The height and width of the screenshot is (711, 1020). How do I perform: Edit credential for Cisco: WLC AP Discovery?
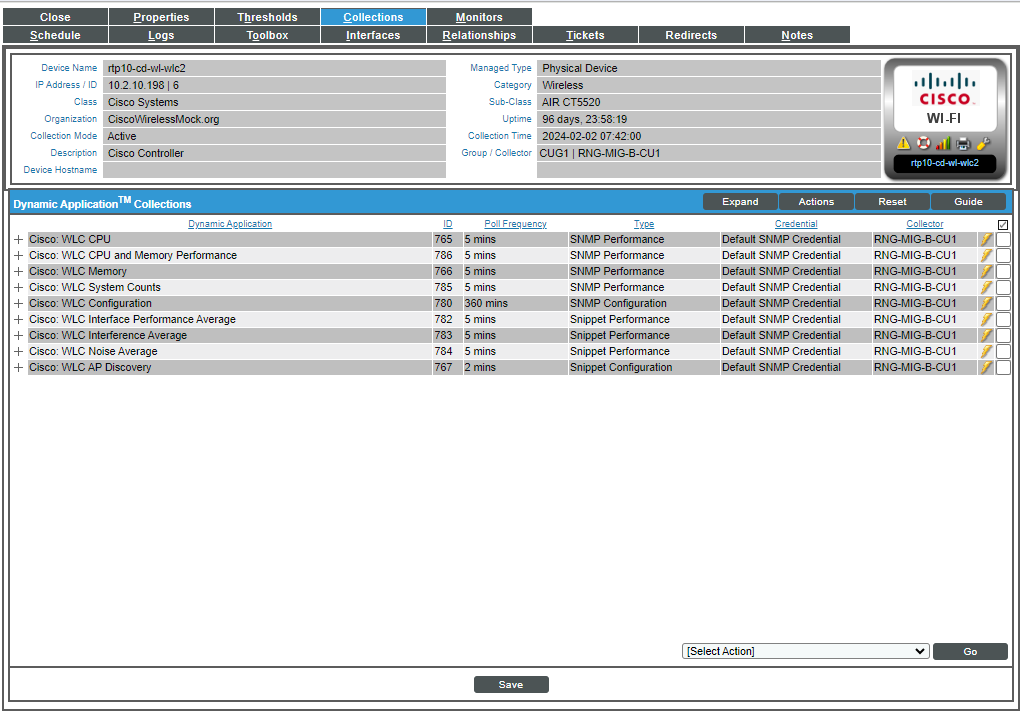coord(986,367)
